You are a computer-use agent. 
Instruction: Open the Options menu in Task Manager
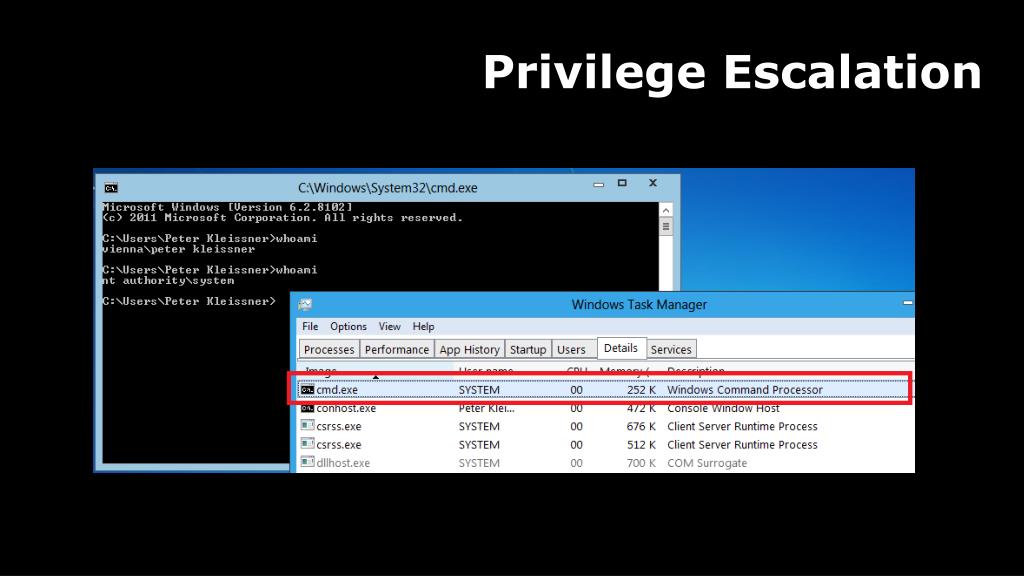(348, 327)
